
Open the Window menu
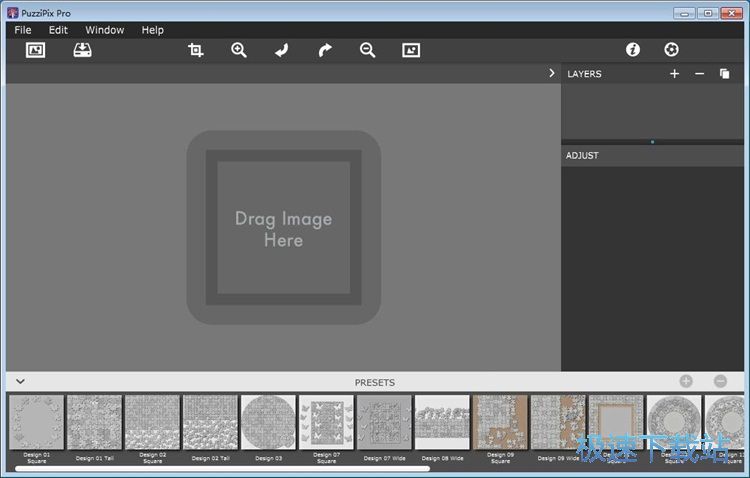(105, 30)
